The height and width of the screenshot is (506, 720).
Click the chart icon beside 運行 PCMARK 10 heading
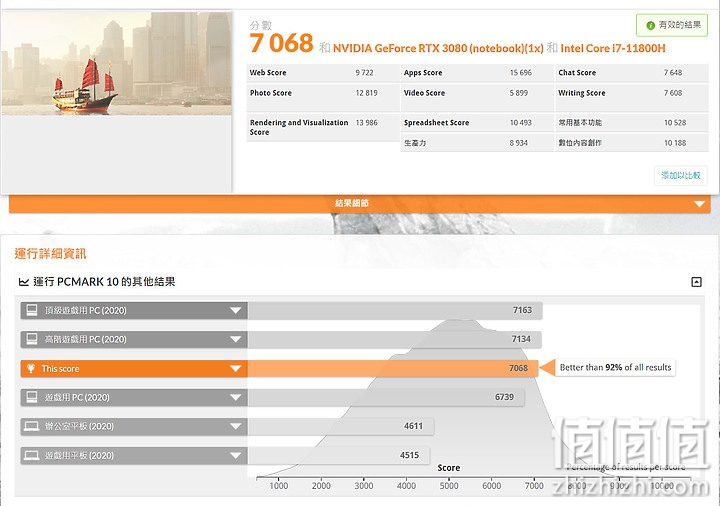pos(23,282)
